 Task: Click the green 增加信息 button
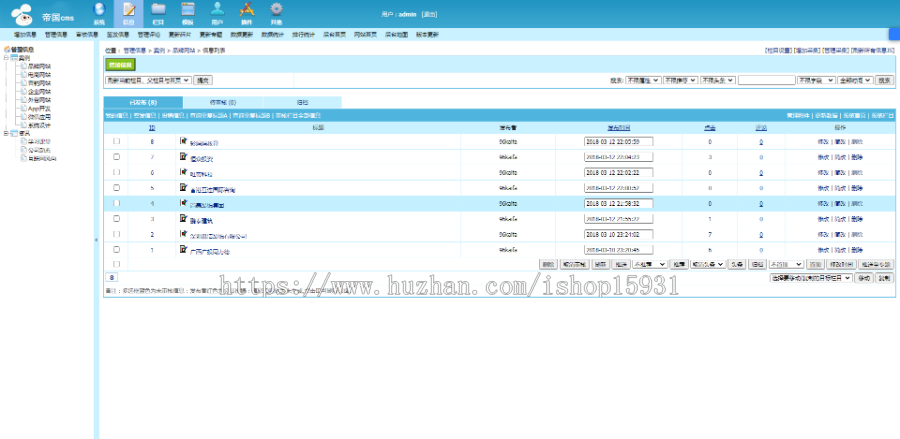click(x=121, y=65)
